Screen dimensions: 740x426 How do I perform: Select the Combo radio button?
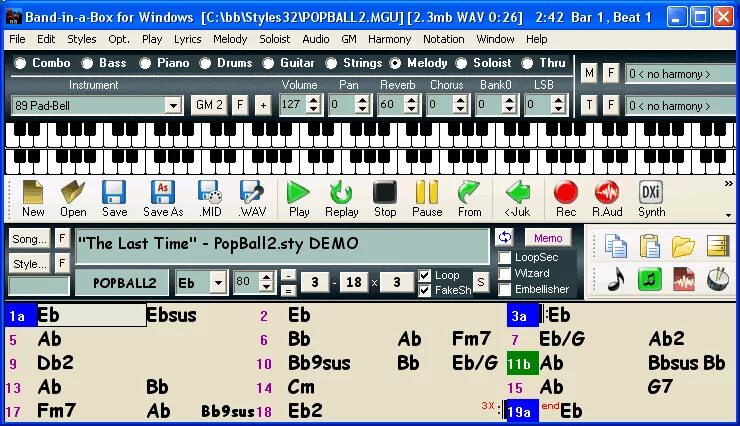[x=20, y=63]
